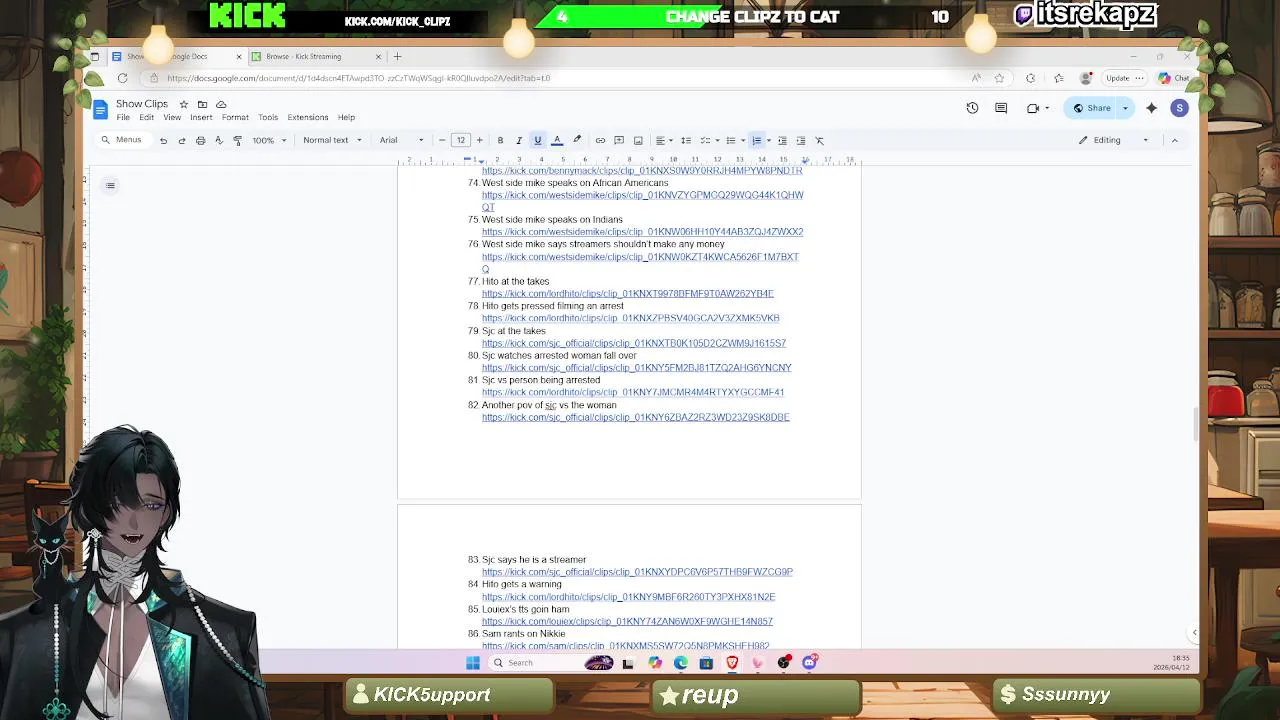
Task: View the cloud save status
Action: click(x=221, y=104)
